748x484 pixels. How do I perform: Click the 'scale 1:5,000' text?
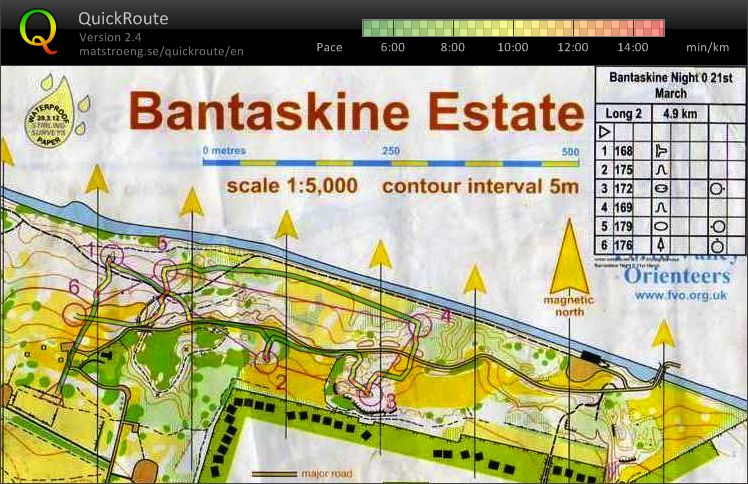coord(292,186)
